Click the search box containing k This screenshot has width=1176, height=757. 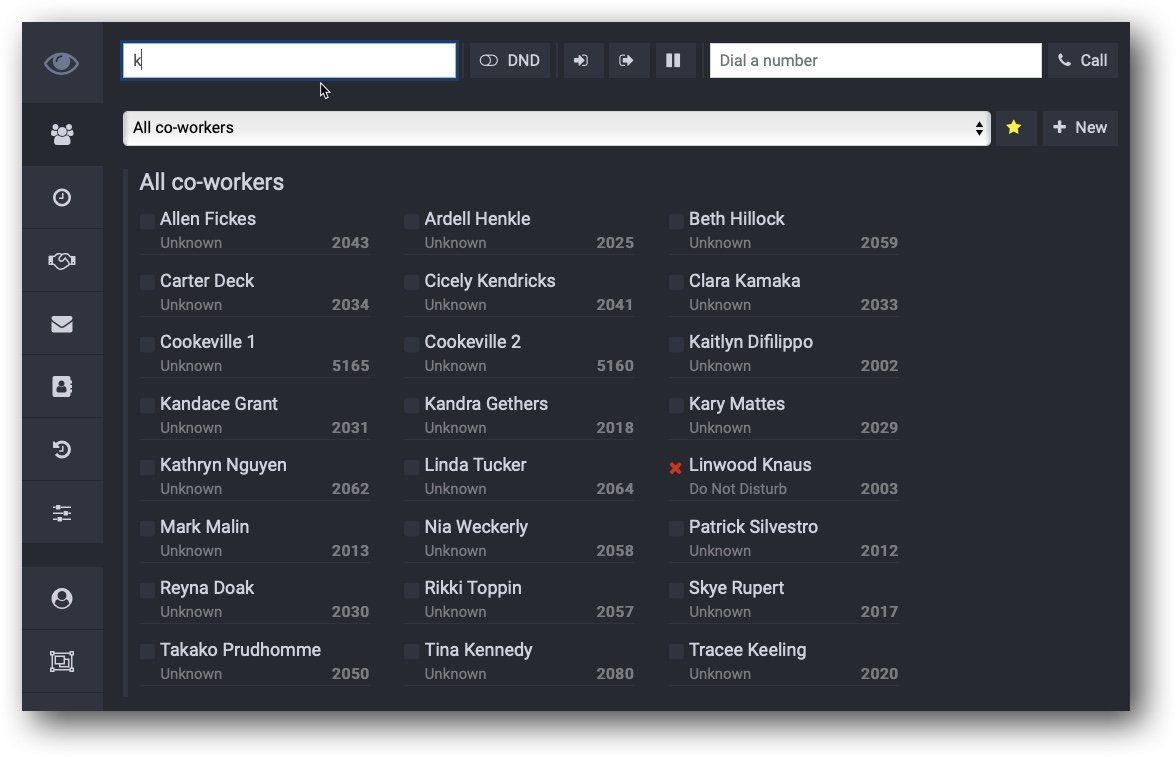289,60
